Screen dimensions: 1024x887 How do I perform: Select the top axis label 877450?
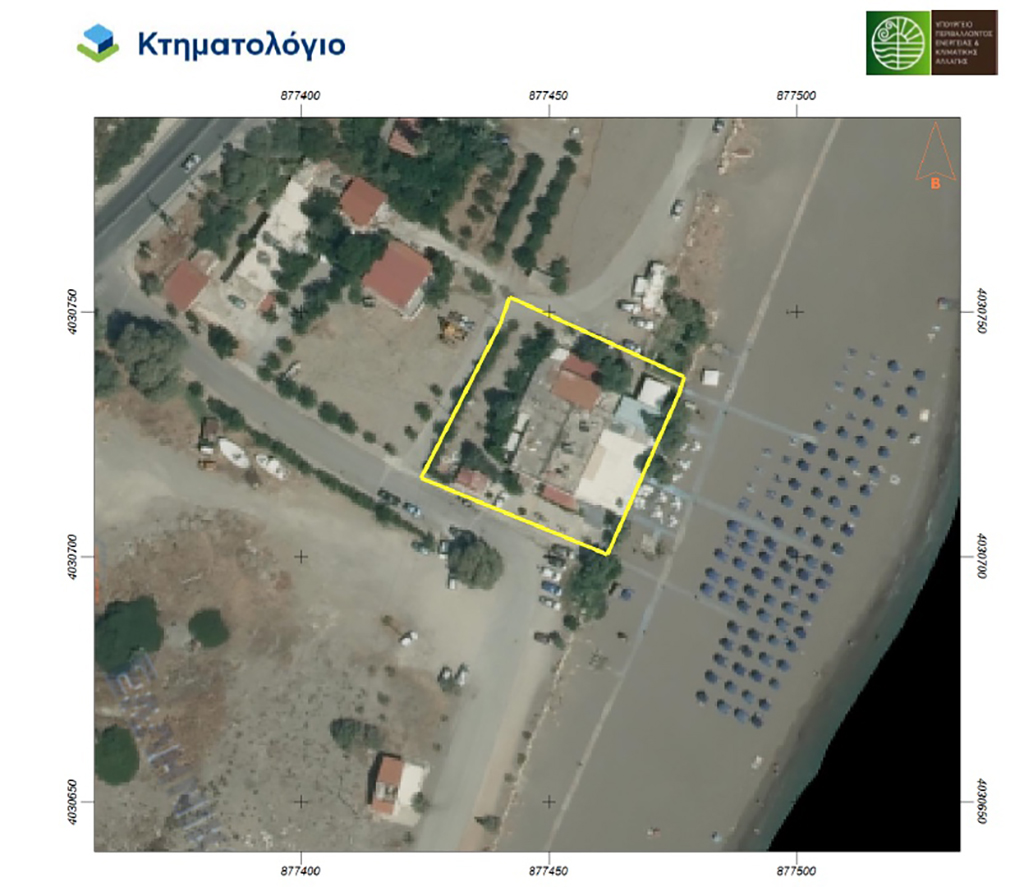coord(548,96)
